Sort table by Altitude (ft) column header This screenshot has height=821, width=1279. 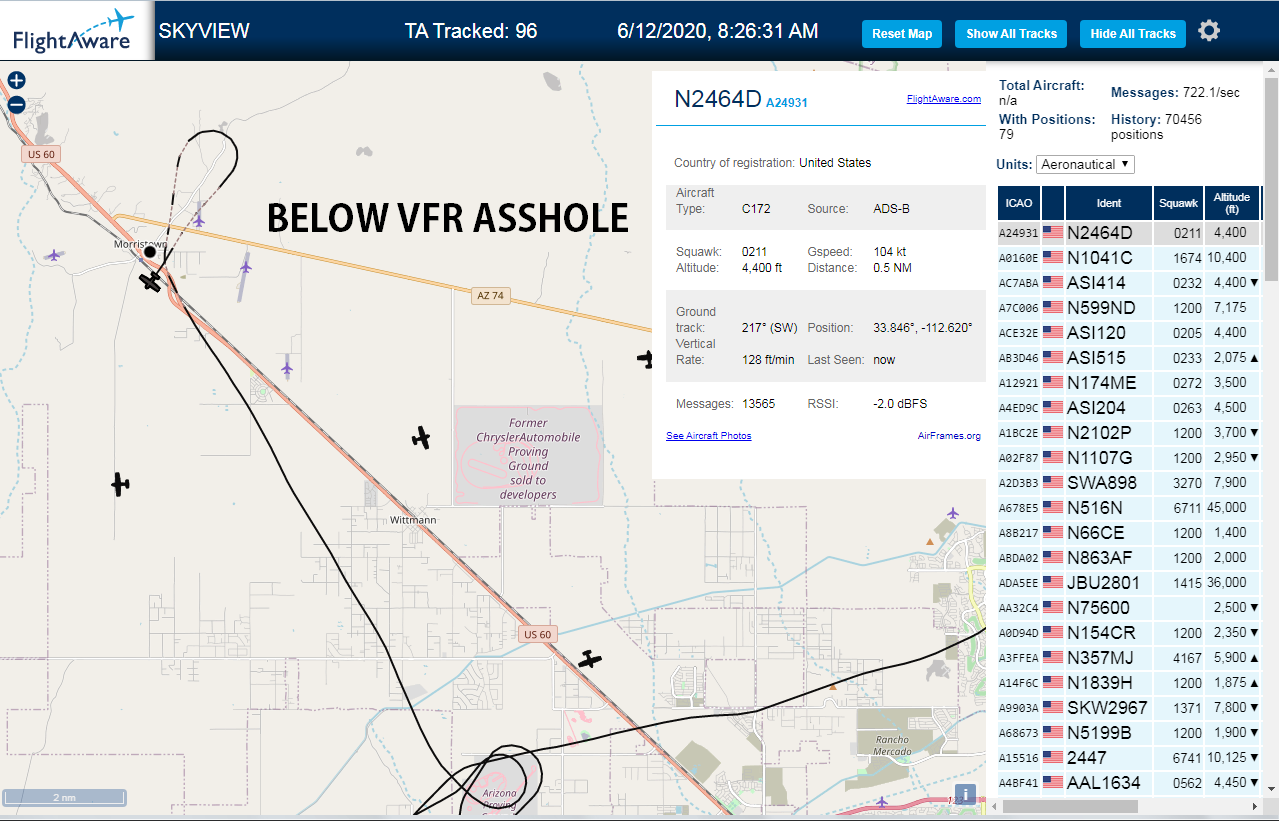point(1233,203)
